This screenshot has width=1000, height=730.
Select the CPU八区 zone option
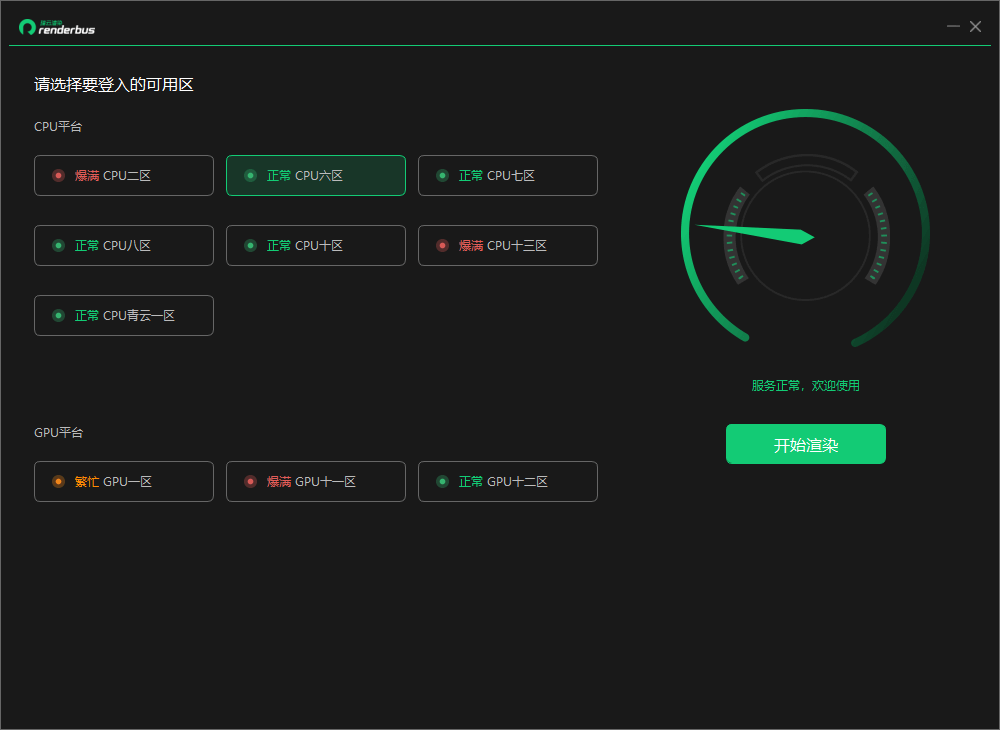[x=124, y=245]
